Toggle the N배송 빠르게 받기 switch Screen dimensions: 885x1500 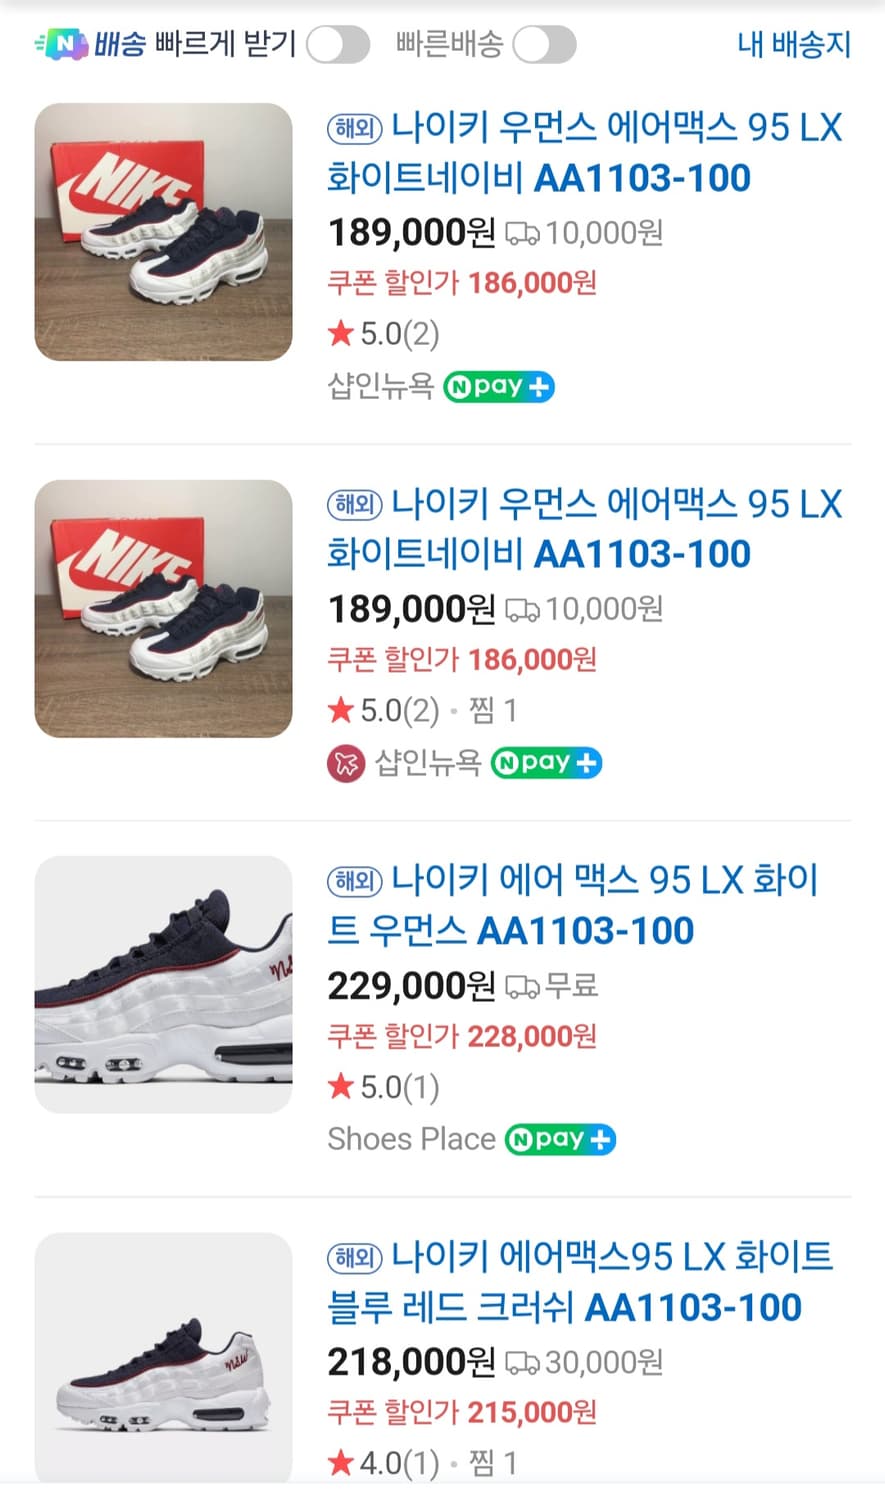(x=338, y=45)
